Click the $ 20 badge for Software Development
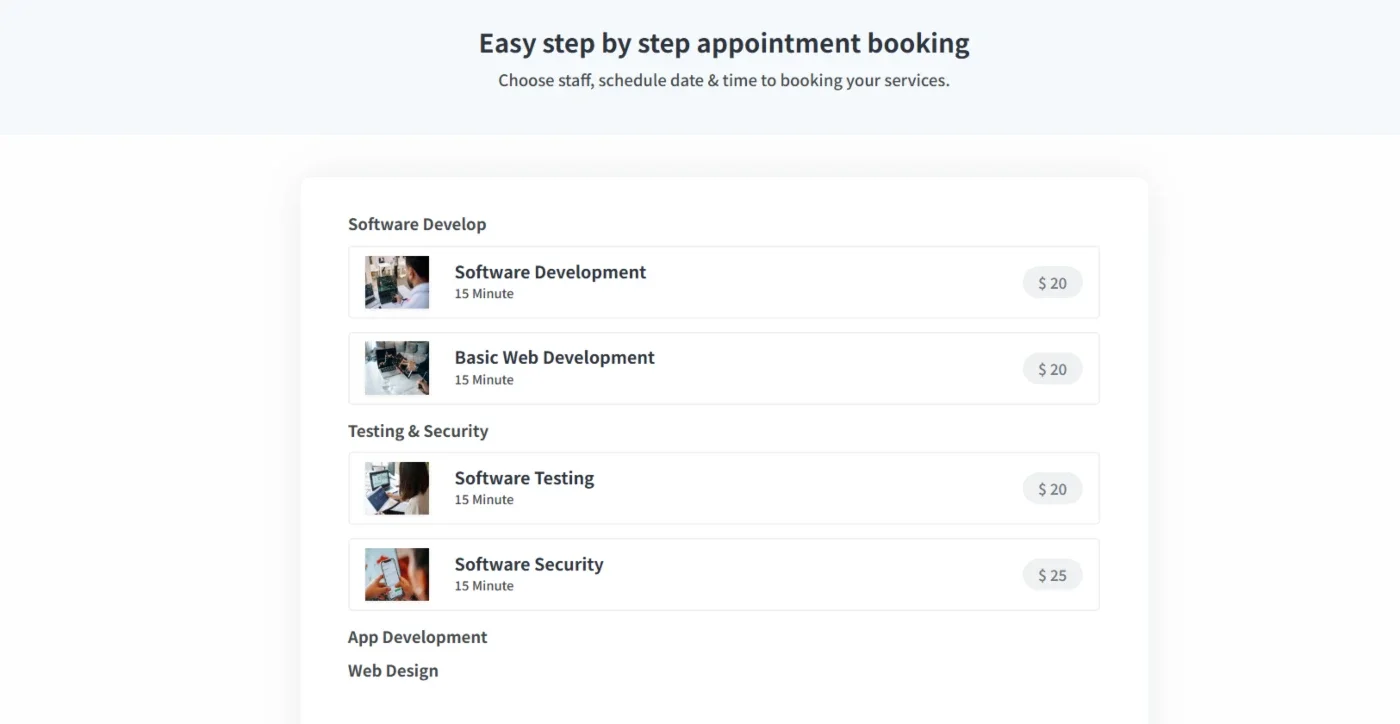 click(x=1052, y=283)
